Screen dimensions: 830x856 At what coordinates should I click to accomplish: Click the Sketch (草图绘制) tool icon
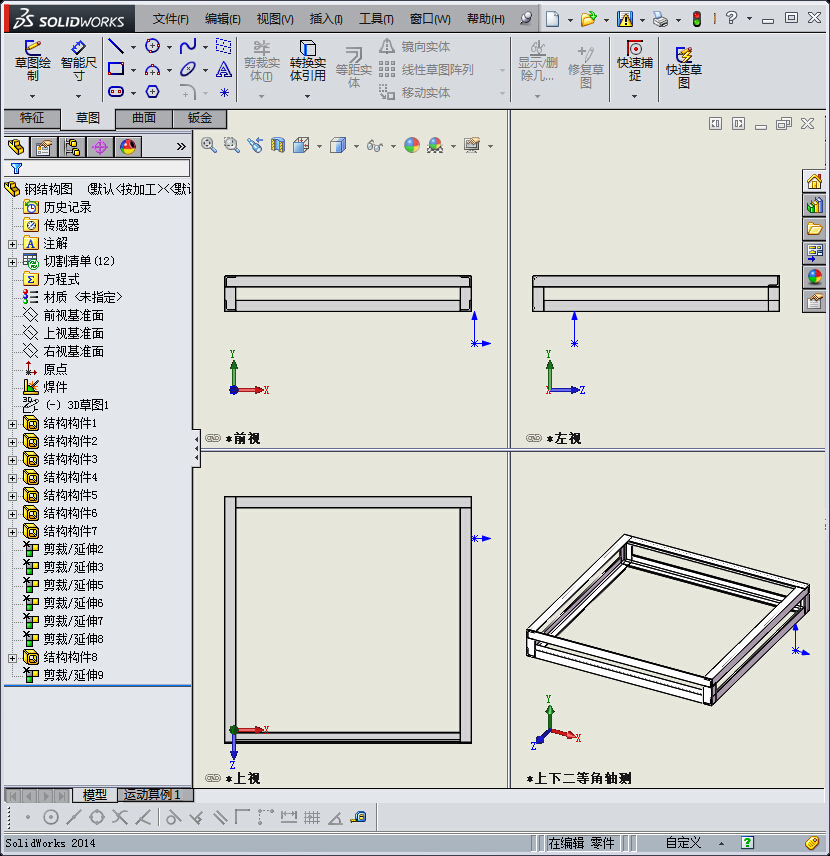(x=32, y=47)
